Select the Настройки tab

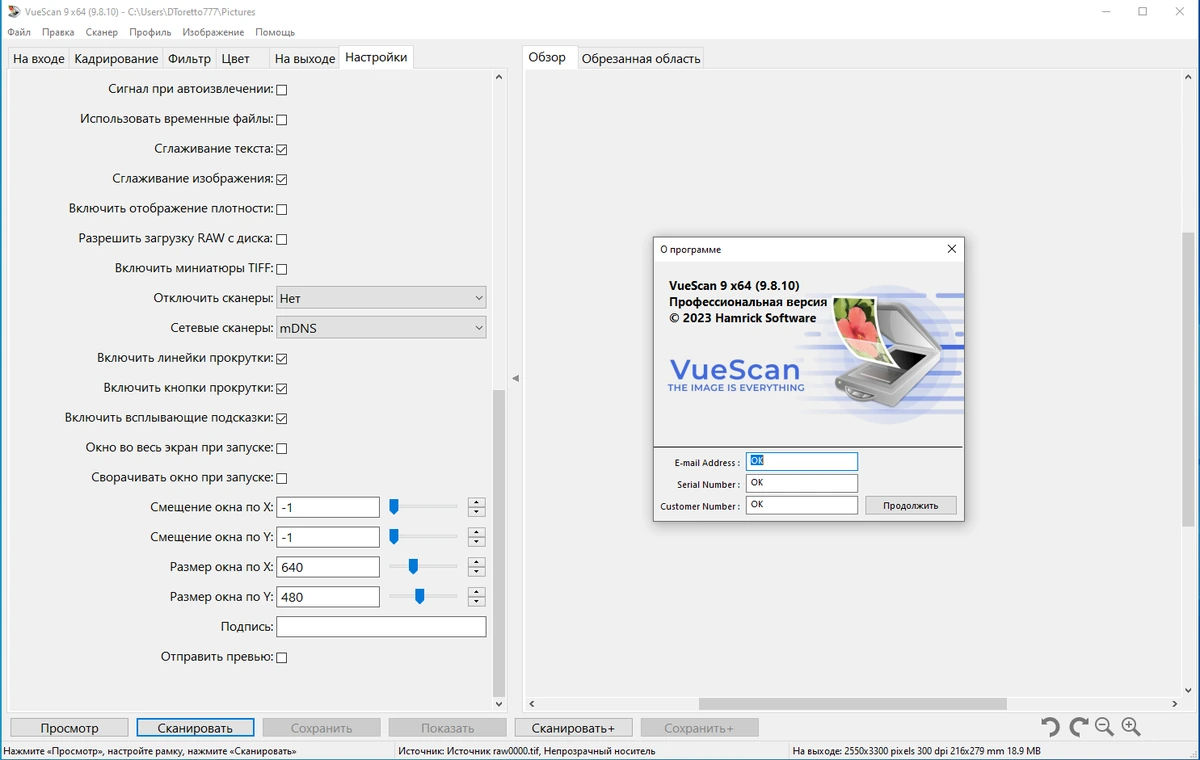pos(376,57)
